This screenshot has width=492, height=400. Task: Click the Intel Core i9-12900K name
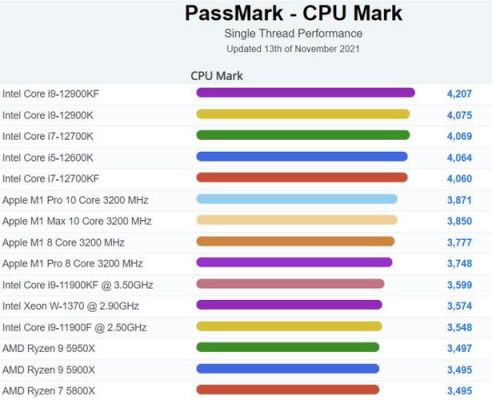click(48, 115)
